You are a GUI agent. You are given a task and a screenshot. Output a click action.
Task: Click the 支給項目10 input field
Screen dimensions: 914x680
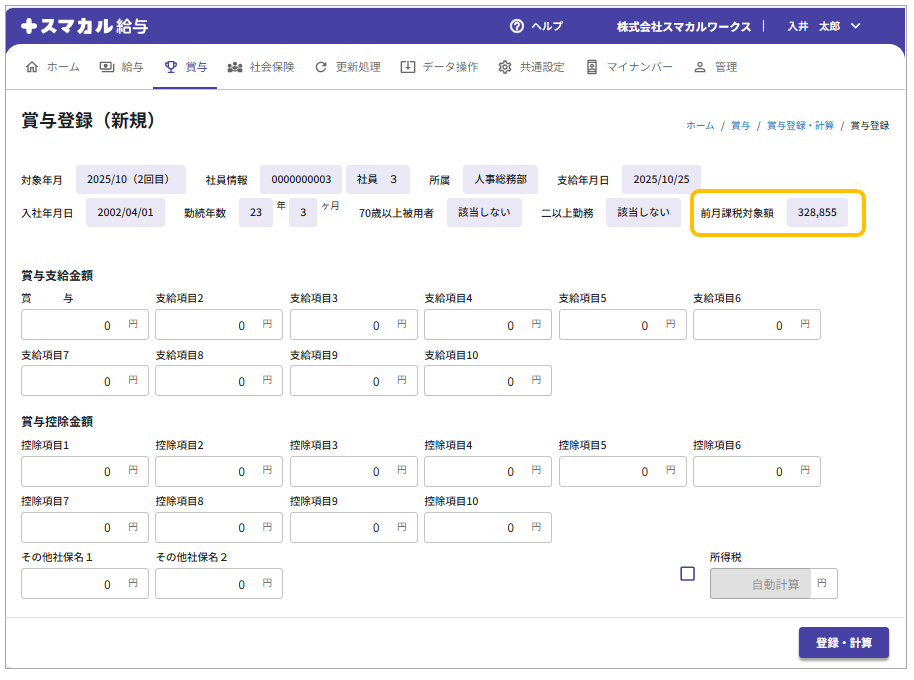(x=478, y=381)
